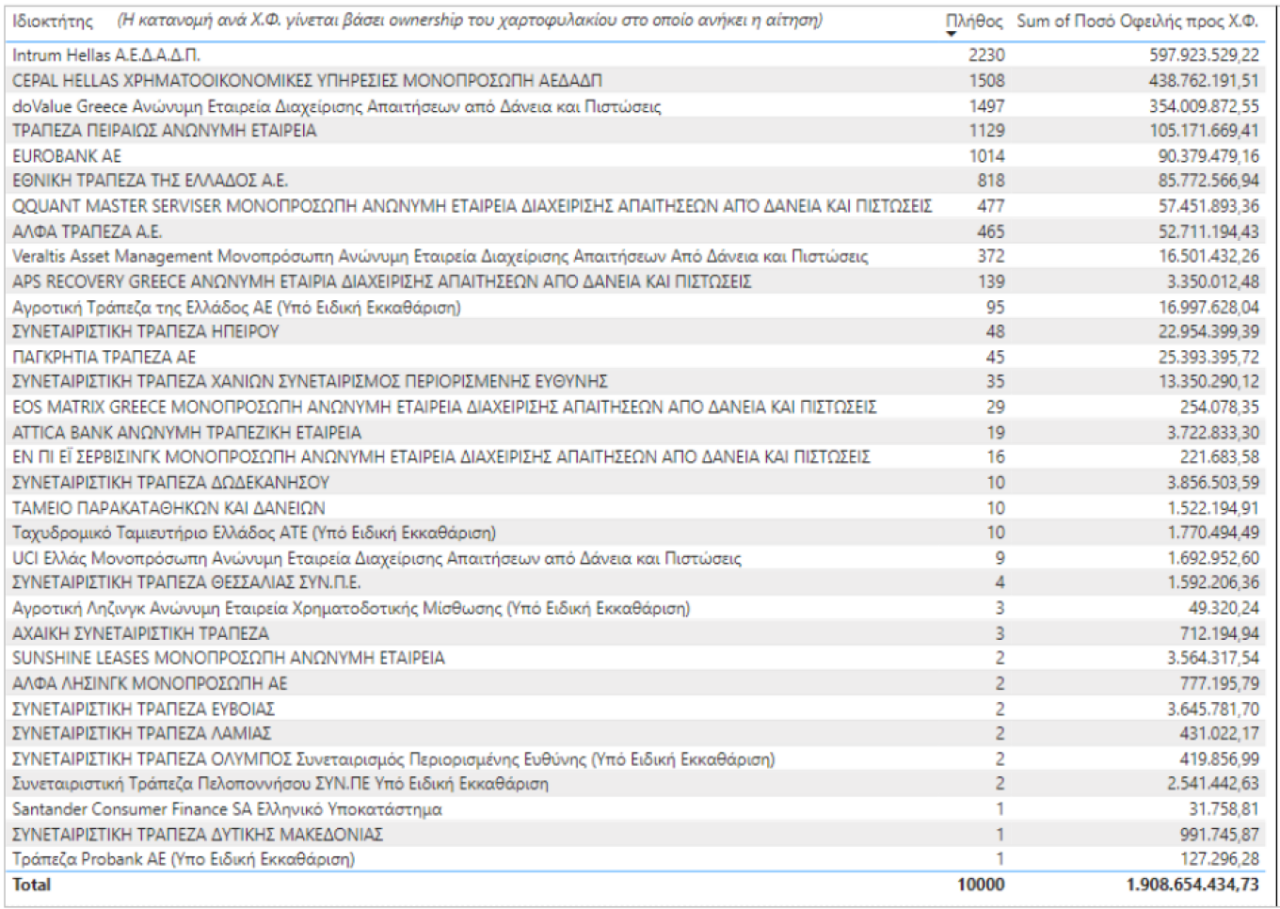Select the ΤΑΜΕΙΟ ΠΑΡΑΚΑΤΑΘΗΚΩΝ ΚΑΙ ΔΑΝΕΙΩΝ row
1280x909 pixels.
(x=168, y=508)
